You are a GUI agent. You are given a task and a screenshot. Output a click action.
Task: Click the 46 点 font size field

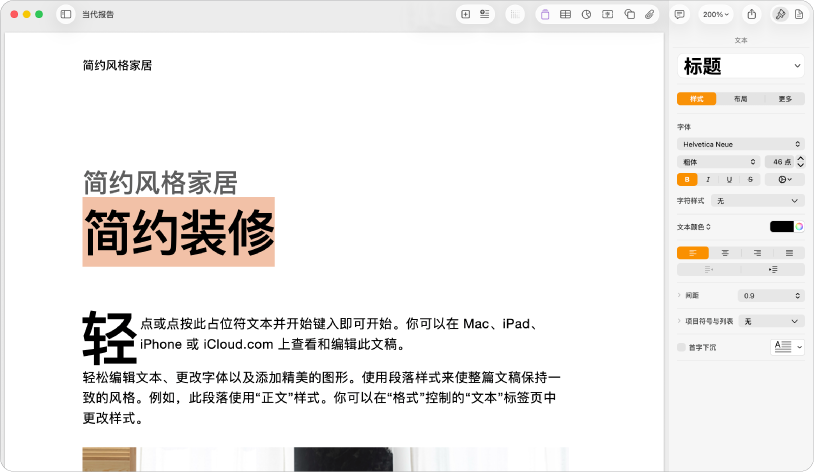pos(780,162)
